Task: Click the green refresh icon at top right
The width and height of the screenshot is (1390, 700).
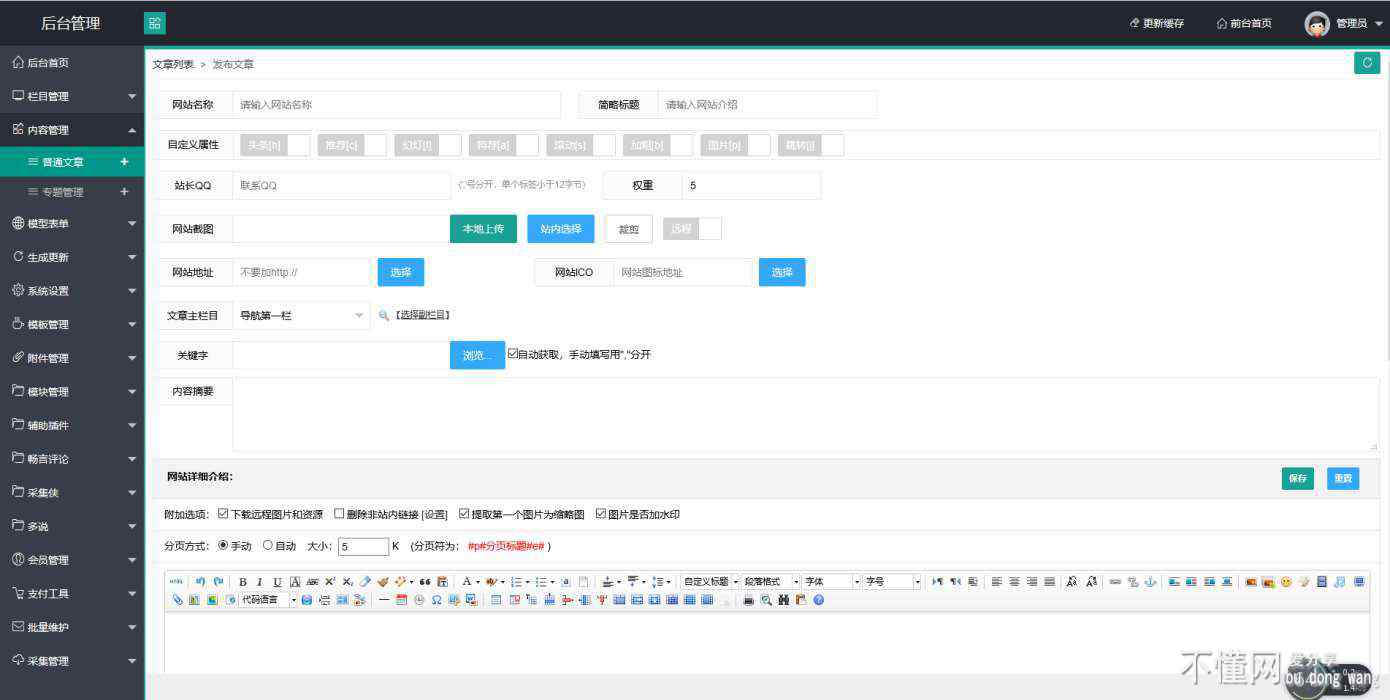Action: (1366, 63)
